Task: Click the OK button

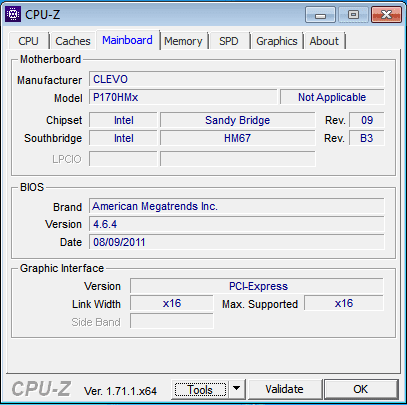Action: point(361,389)
